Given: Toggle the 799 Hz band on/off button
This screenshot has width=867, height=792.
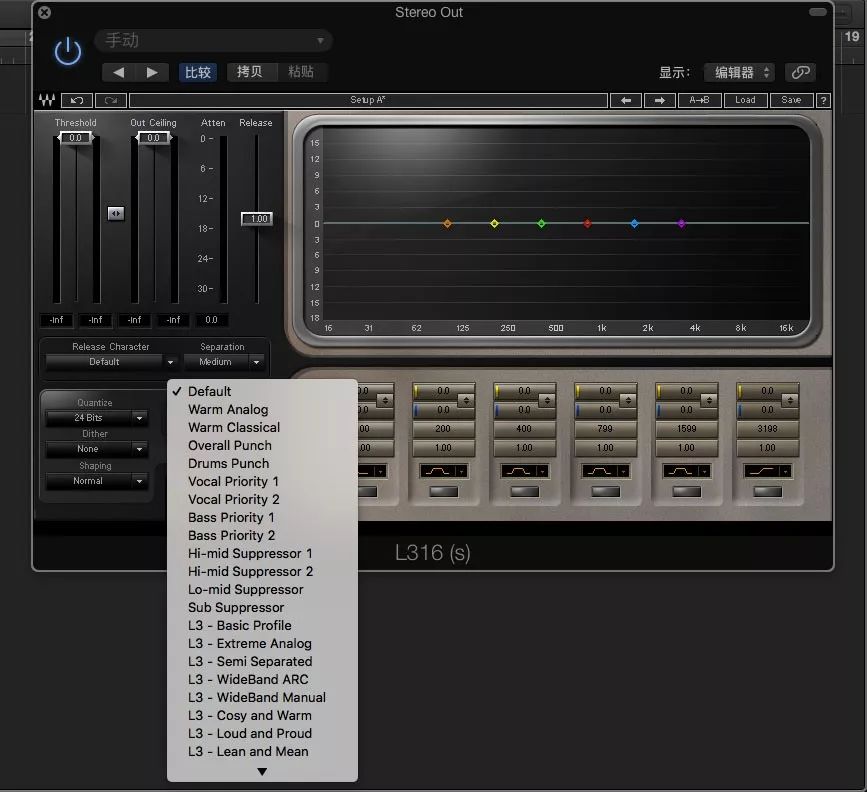Looking at the screenshot, I should 605,491.
